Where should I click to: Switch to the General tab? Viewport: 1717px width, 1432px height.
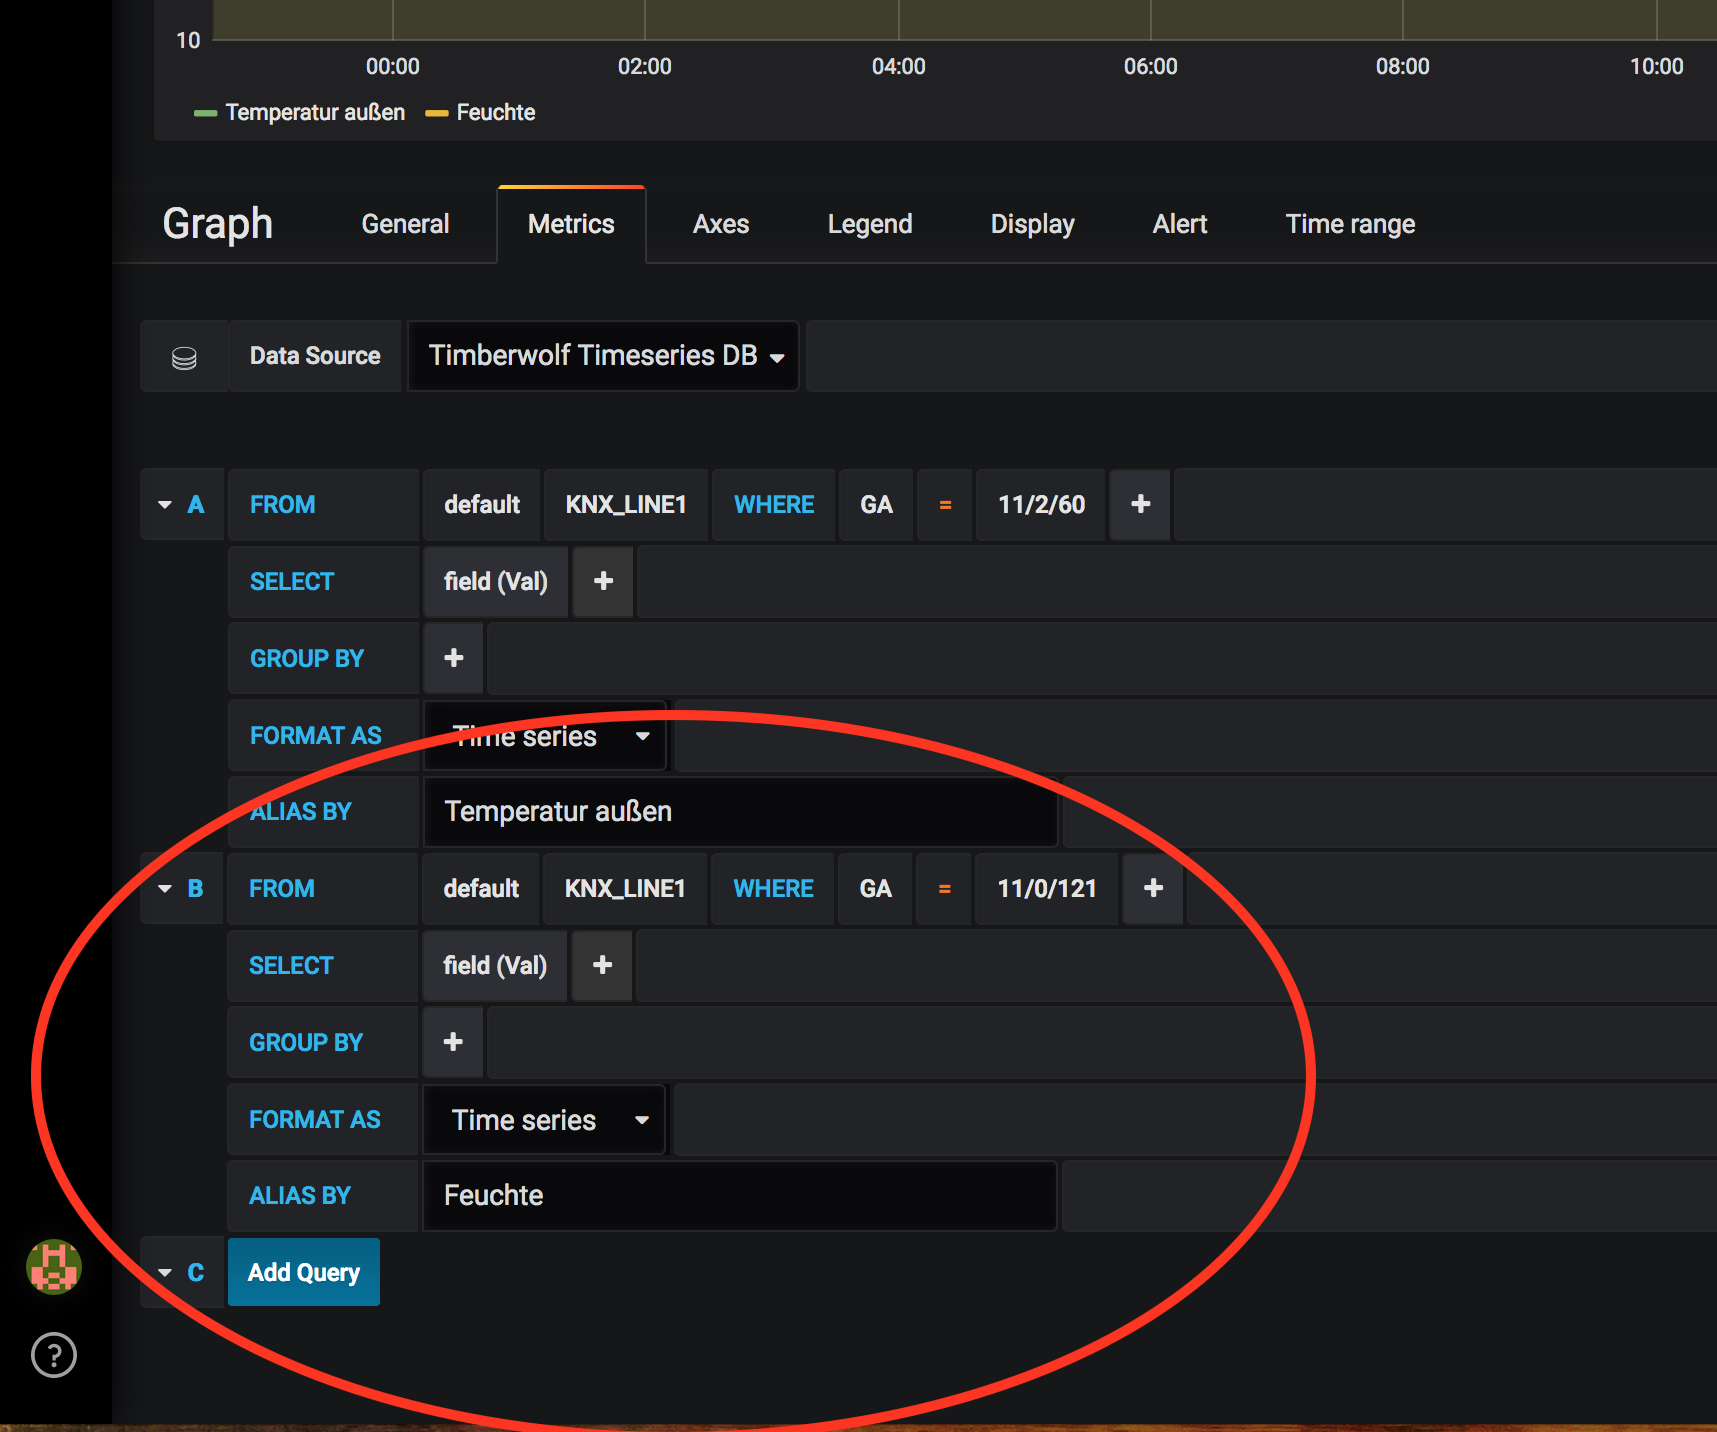point(405,224)
